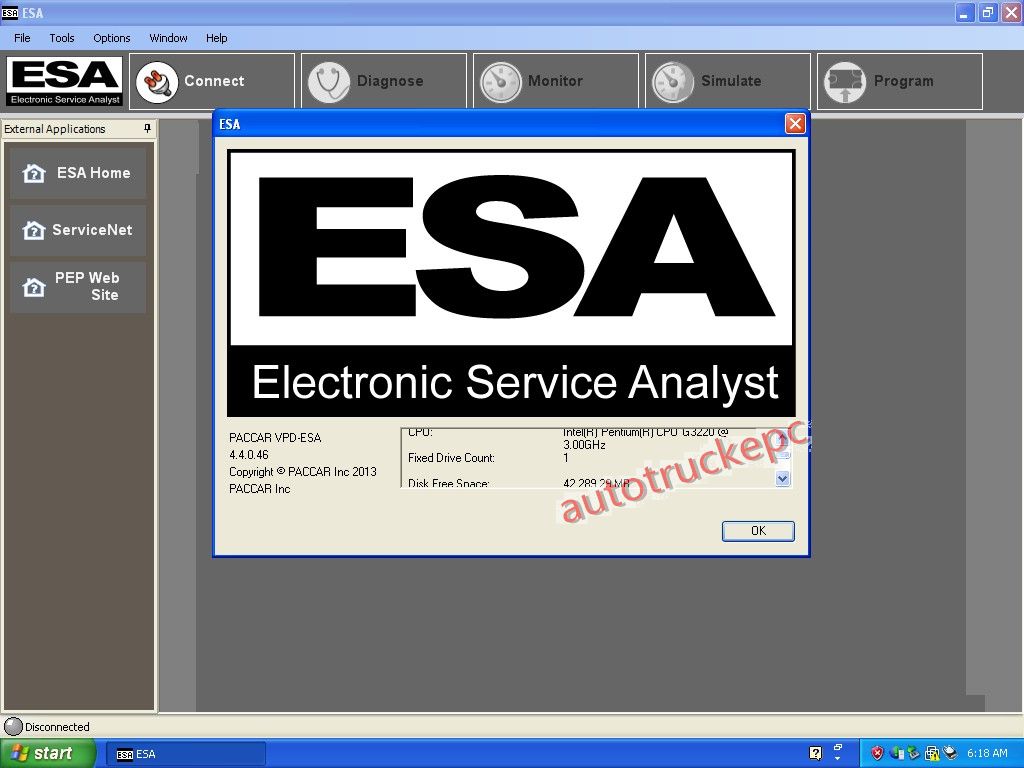Viewport: 1024px width, 768px height.
Task: Click the Diagnose toolbar label
Action: [390, 81]
